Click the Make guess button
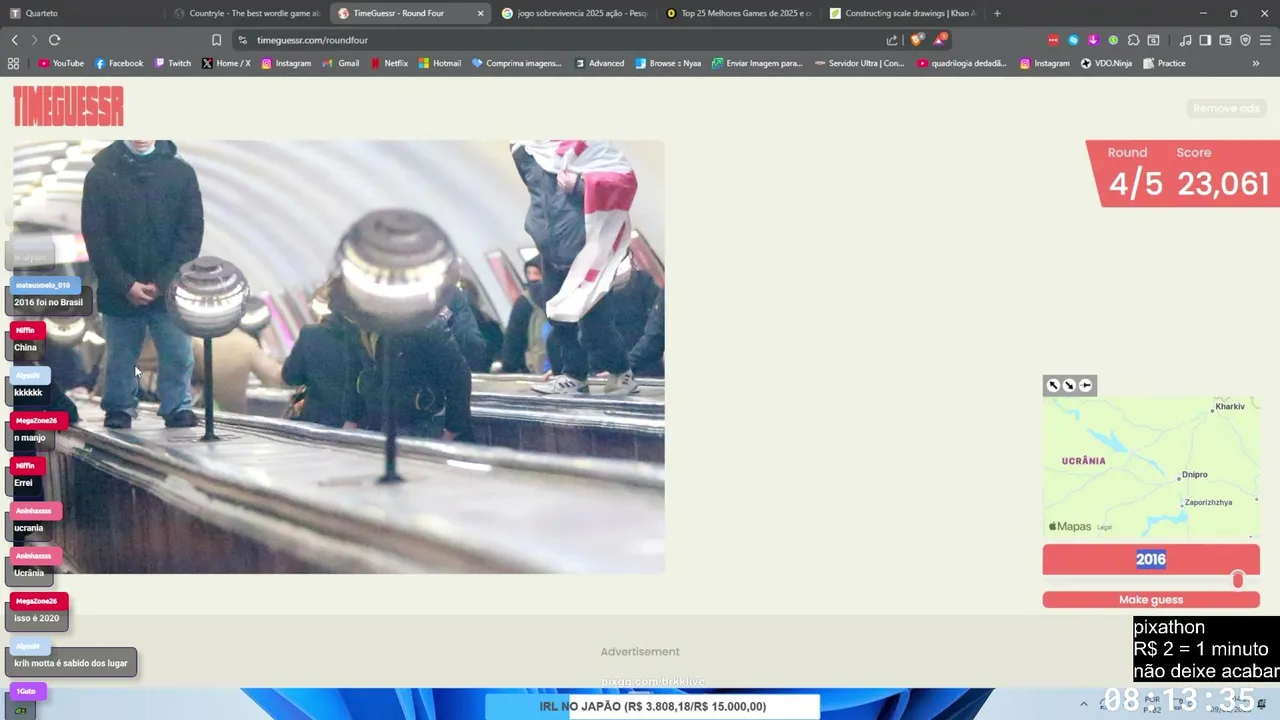The image size is (1280, 720). [1151, 600]
